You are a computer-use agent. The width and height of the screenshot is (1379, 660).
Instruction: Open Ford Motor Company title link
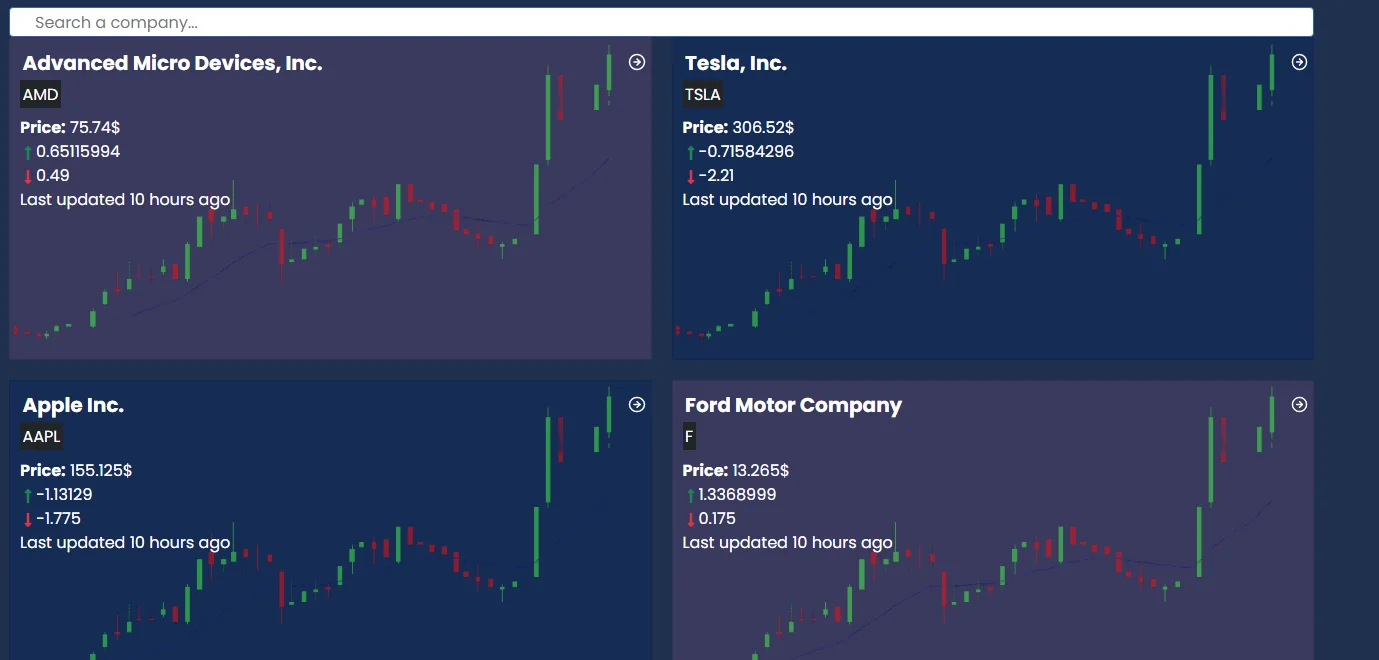(793, 405)
